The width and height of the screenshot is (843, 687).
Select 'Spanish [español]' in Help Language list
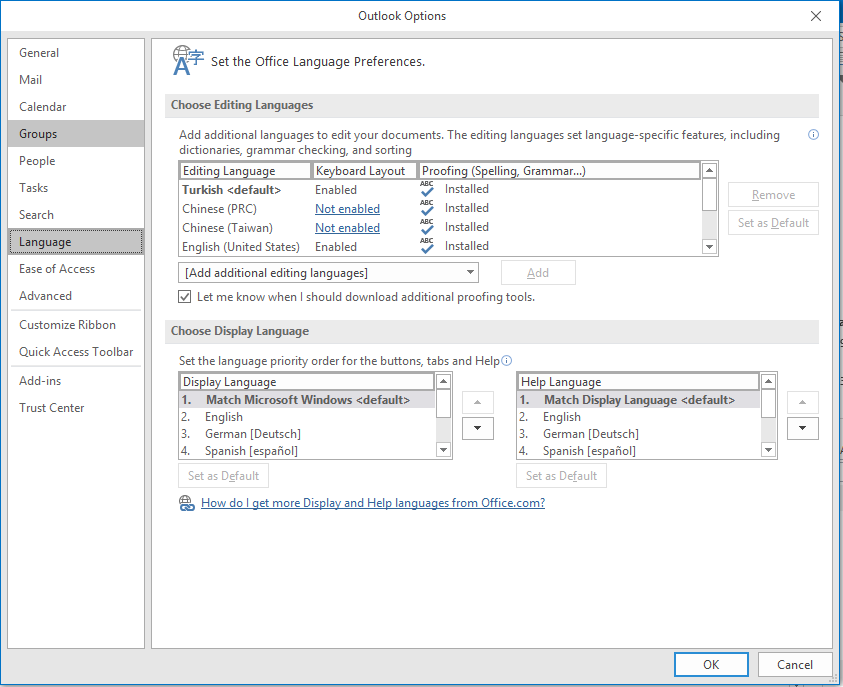(639, 450)
